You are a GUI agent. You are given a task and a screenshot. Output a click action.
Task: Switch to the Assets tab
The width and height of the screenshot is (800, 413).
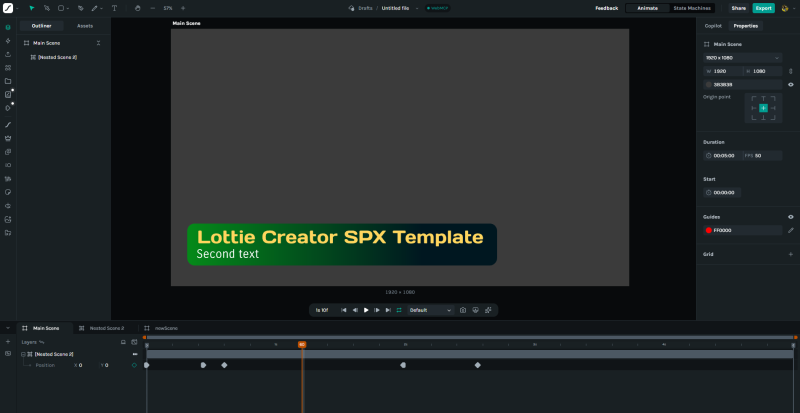[x=85, y=26]
